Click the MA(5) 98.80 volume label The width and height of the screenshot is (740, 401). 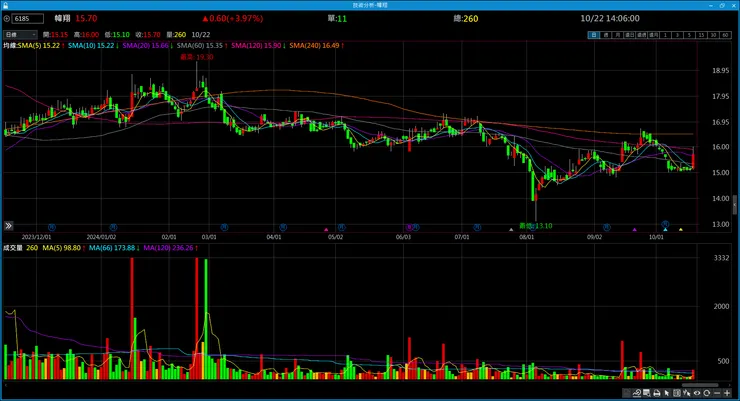tap(64, 248)
